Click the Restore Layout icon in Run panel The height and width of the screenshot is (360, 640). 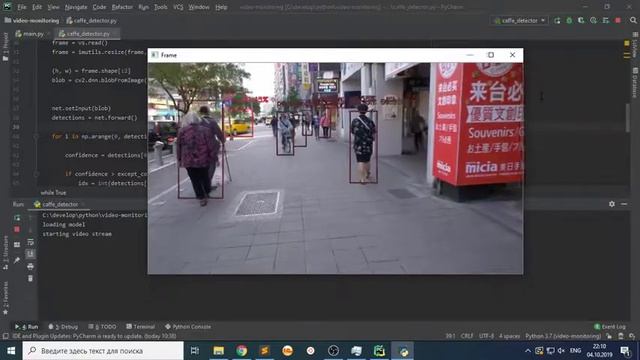[17, 244]
